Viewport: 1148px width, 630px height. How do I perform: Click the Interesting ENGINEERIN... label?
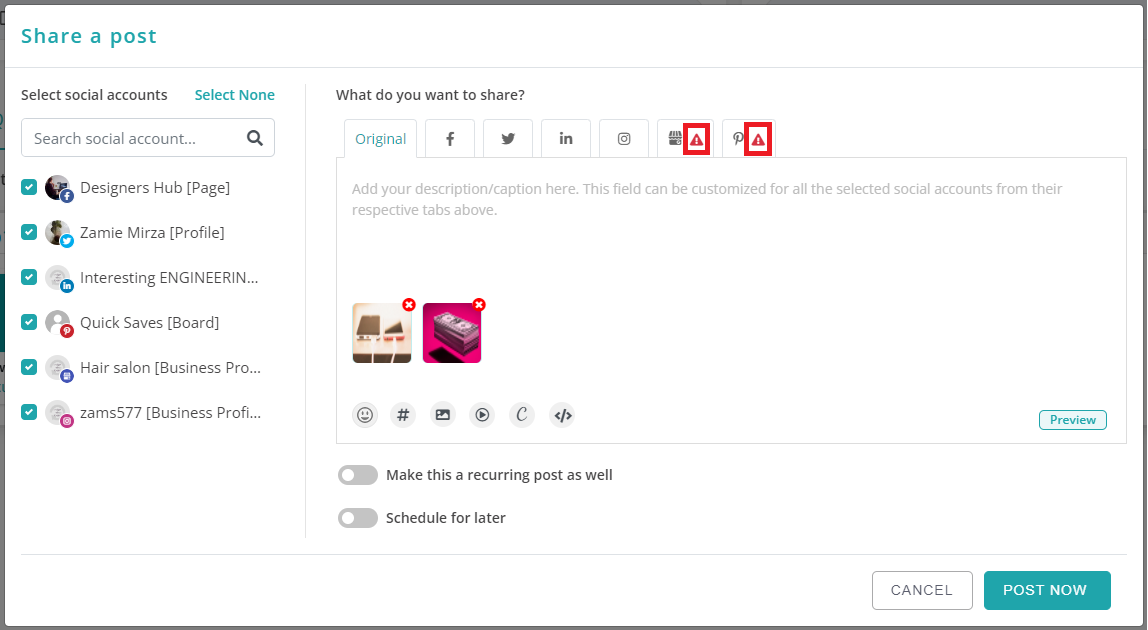point(169,278)
